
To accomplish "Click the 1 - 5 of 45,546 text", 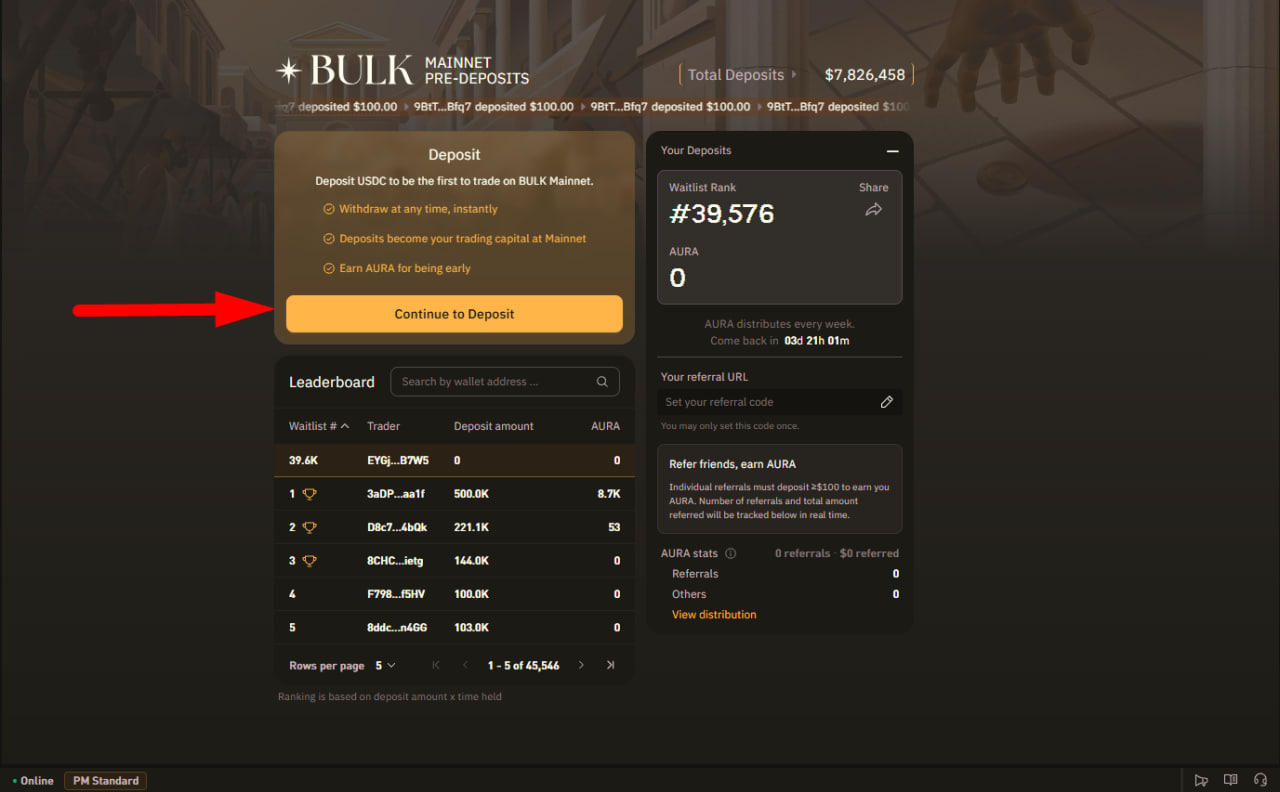I will pos(523,665).
